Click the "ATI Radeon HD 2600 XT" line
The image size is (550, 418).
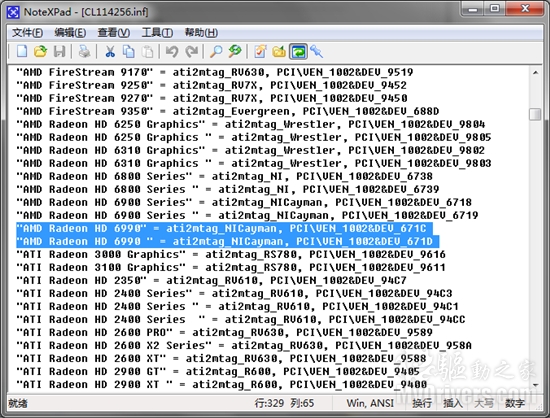[x=221, y=358]
